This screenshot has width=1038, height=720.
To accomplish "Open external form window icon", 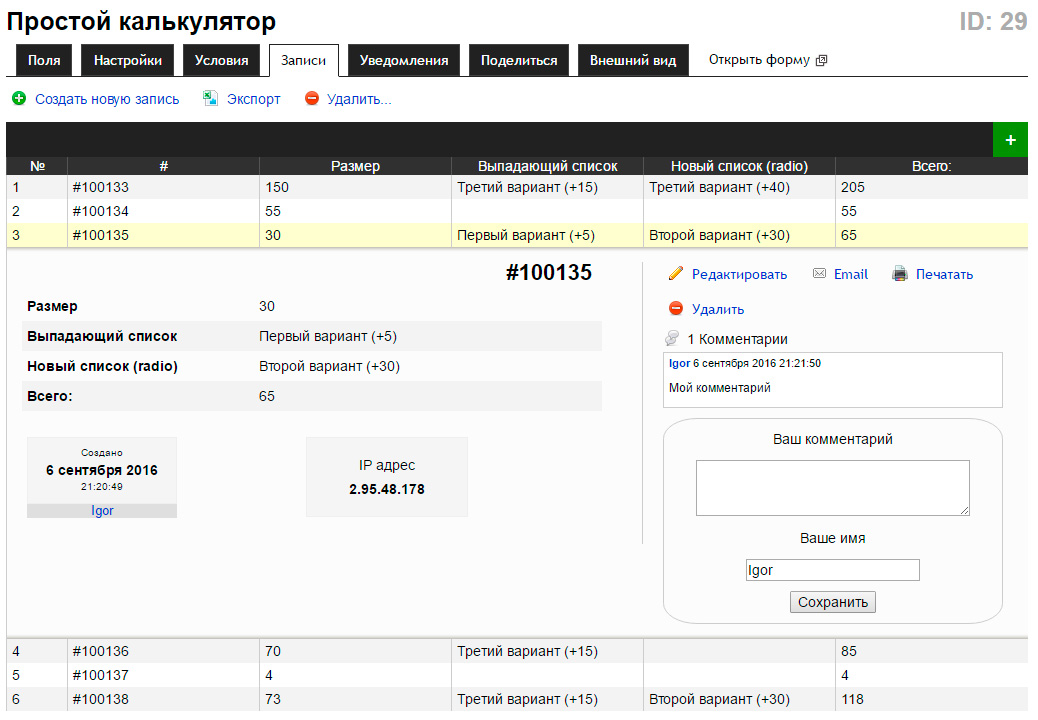I will (x=822, y=60).
